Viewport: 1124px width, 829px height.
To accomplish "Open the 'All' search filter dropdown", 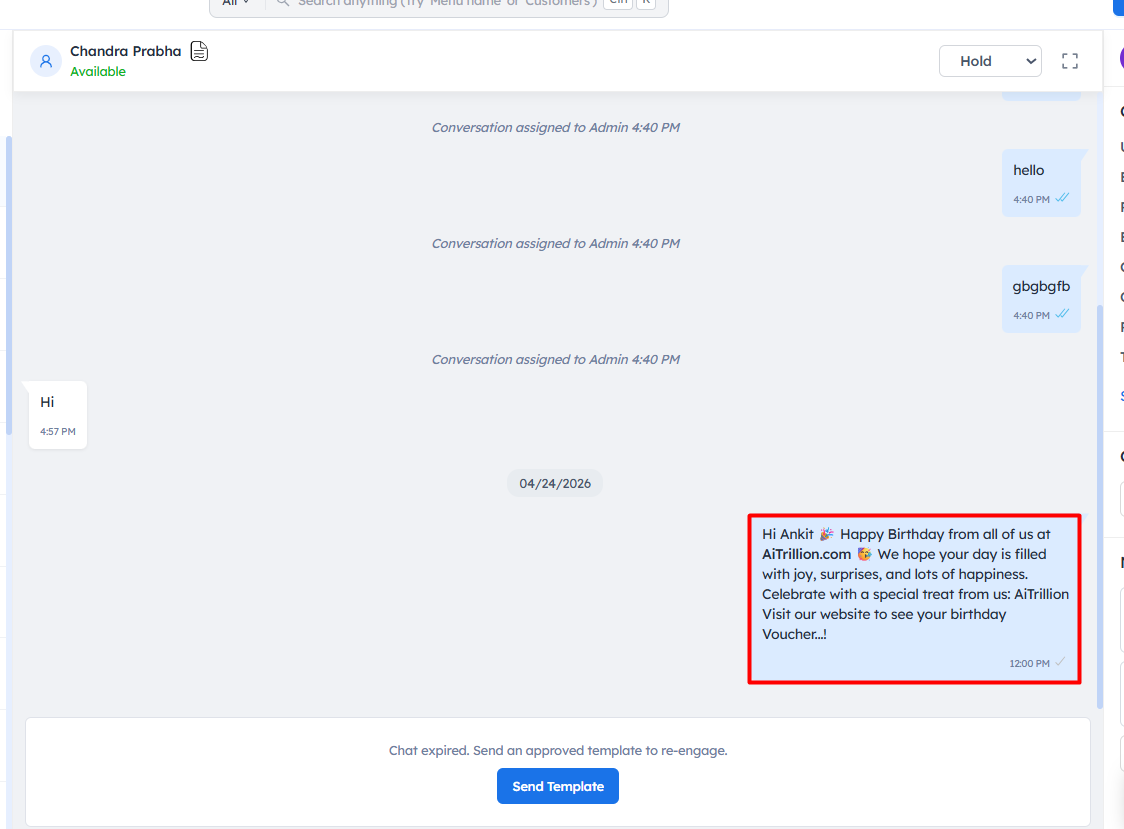I will tap(236, 3).
